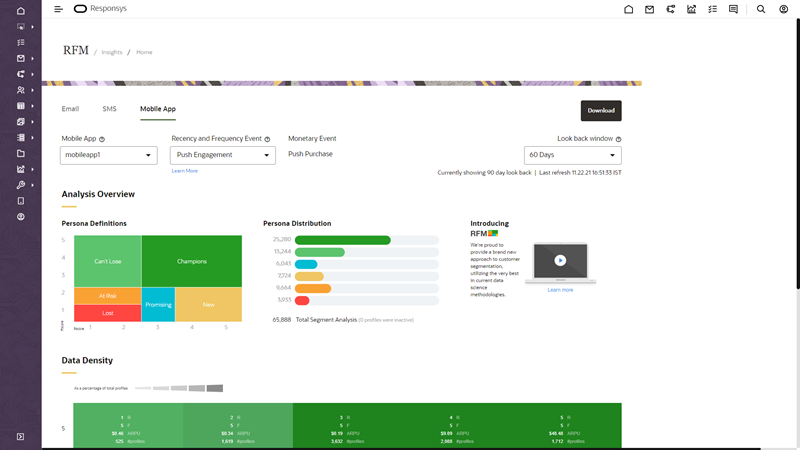
Task: Switch to the Email tab
Action: point(70,109)
